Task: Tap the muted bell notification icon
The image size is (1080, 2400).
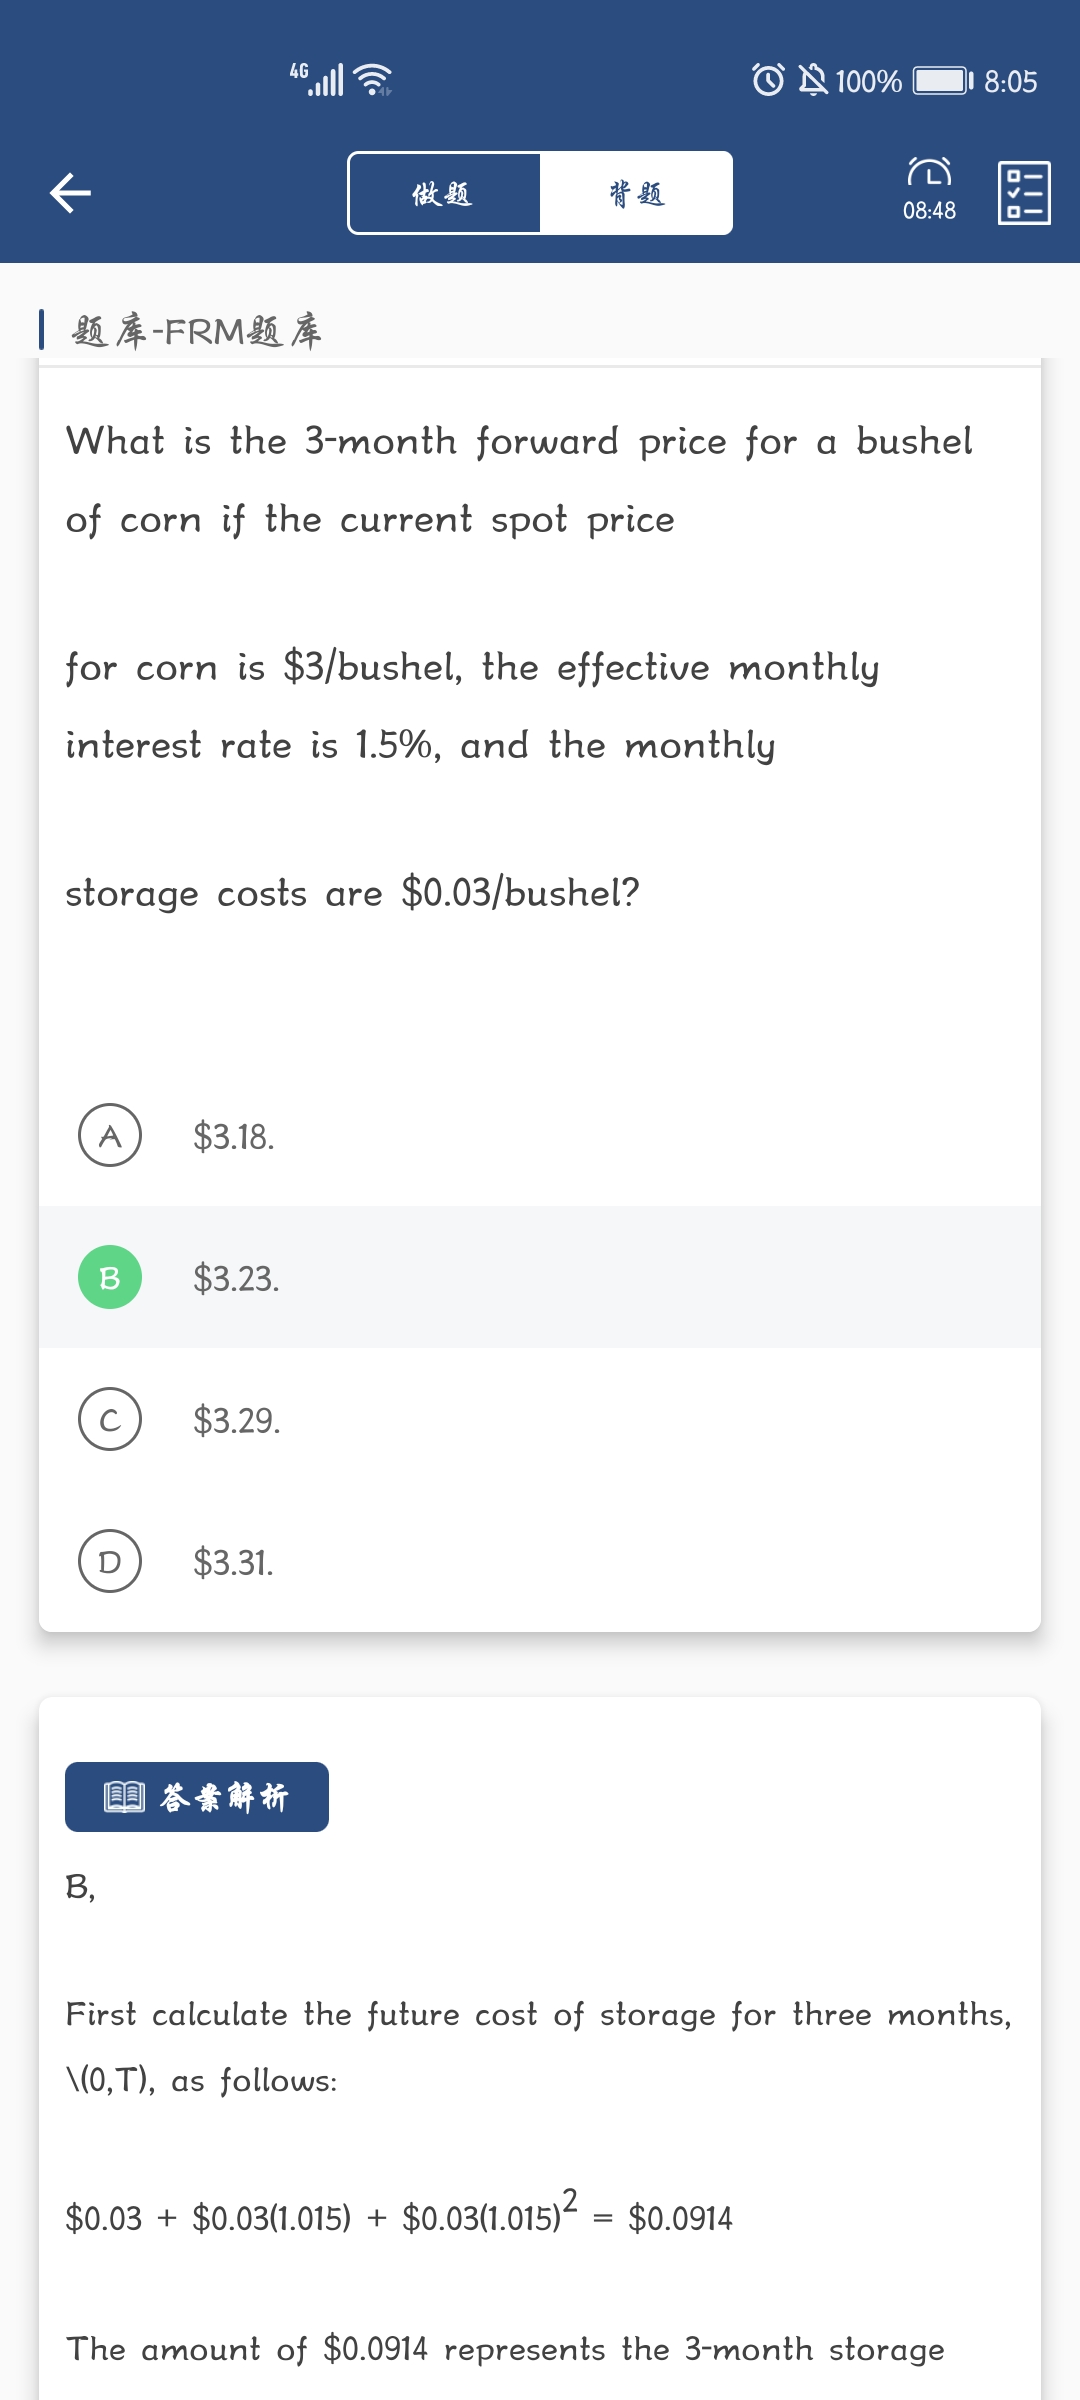Action: coord(813,80)
